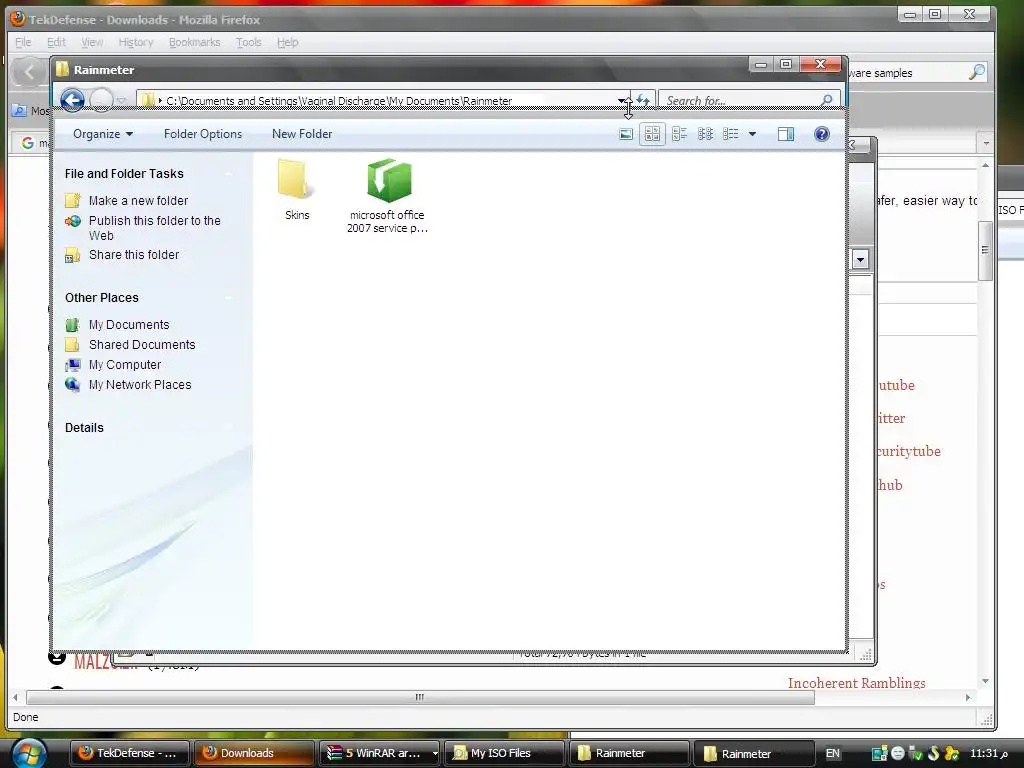Toggle the preview pane layout button
The width and height of the screenshot is (1024, 768).
tap(786, 135)
